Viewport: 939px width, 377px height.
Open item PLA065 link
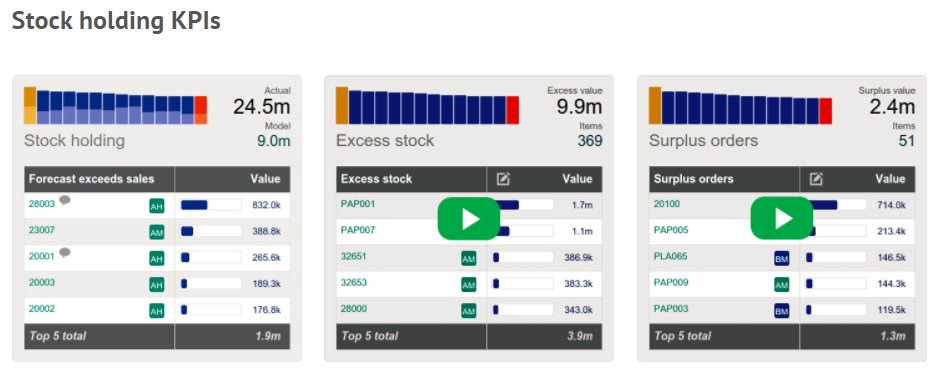pyautogui.click(x=671, y=256)
